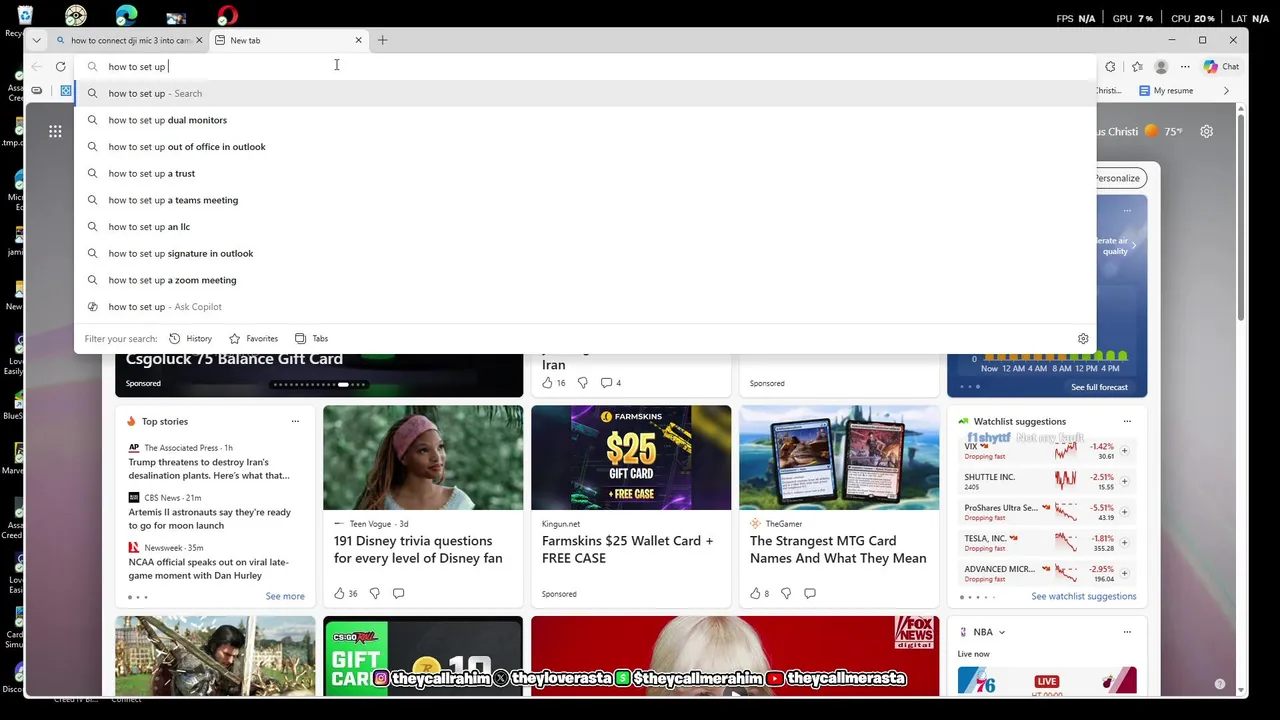Like the Iran news article with 16 likes

pyautogui.click(x=547, y=383)
